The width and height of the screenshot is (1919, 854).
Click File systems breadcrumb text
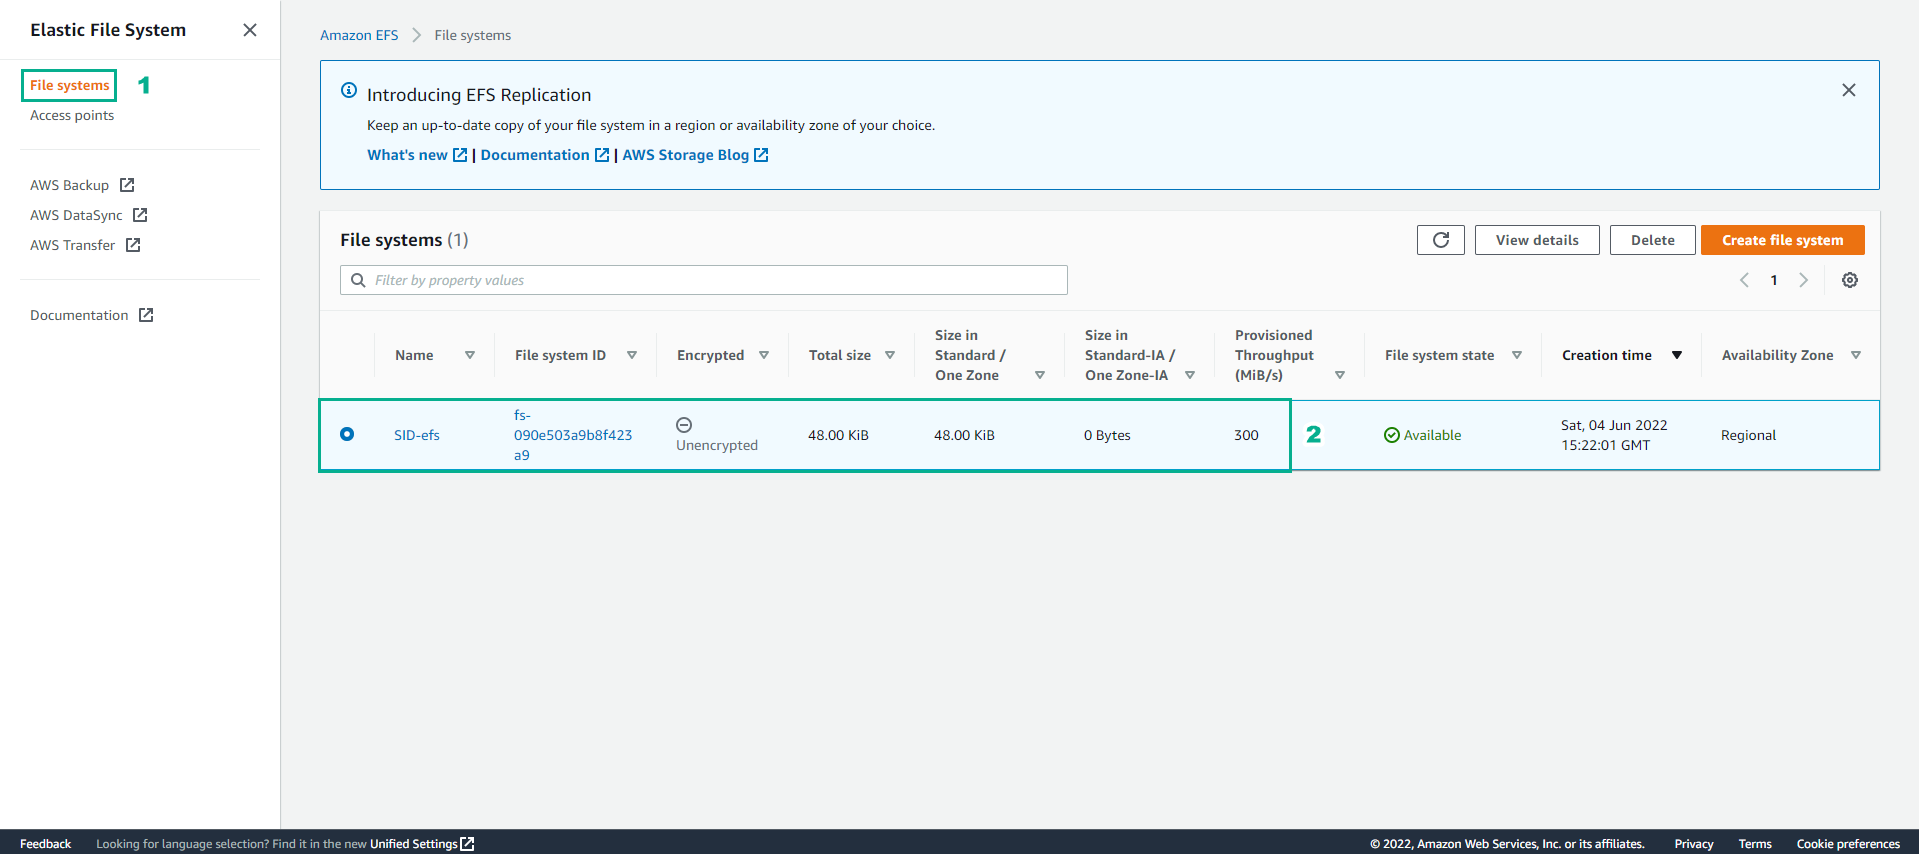click(x=472, y=35)
